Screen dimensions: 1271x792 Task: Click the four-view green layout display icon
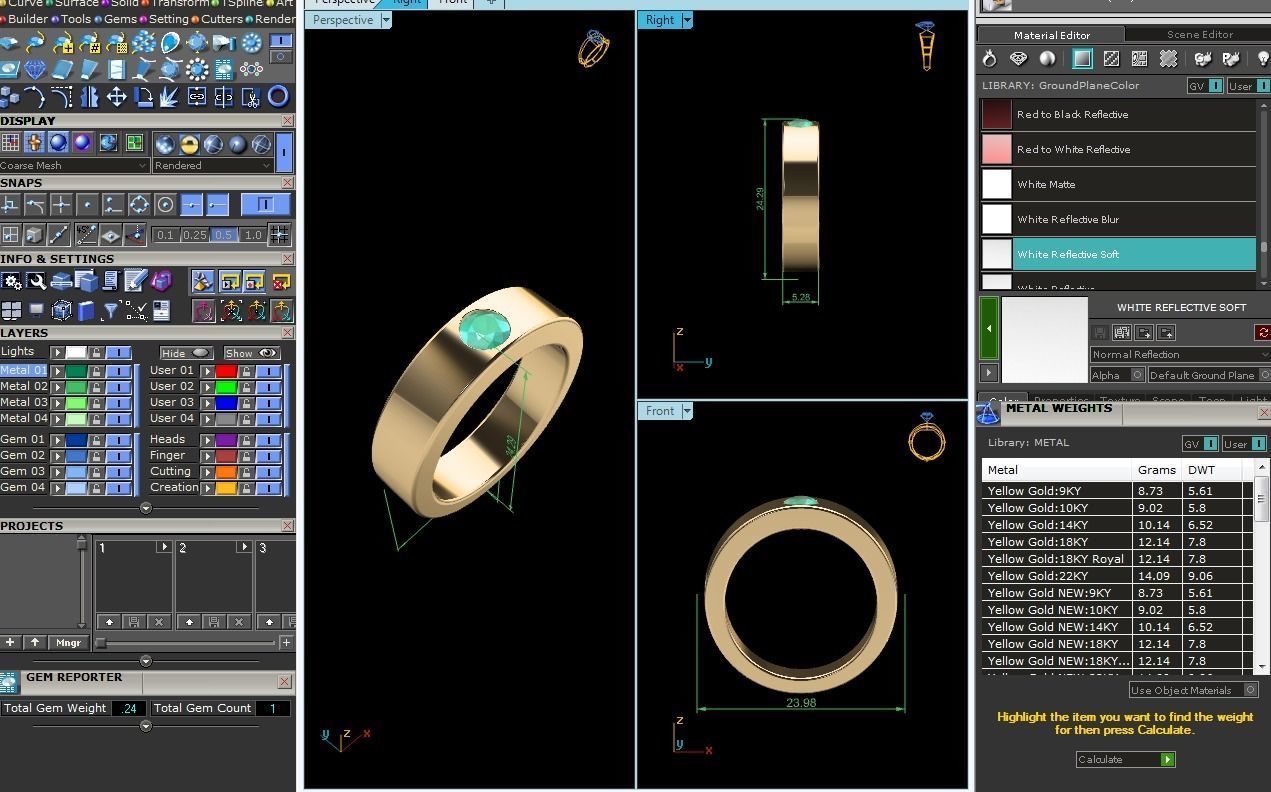134,142
